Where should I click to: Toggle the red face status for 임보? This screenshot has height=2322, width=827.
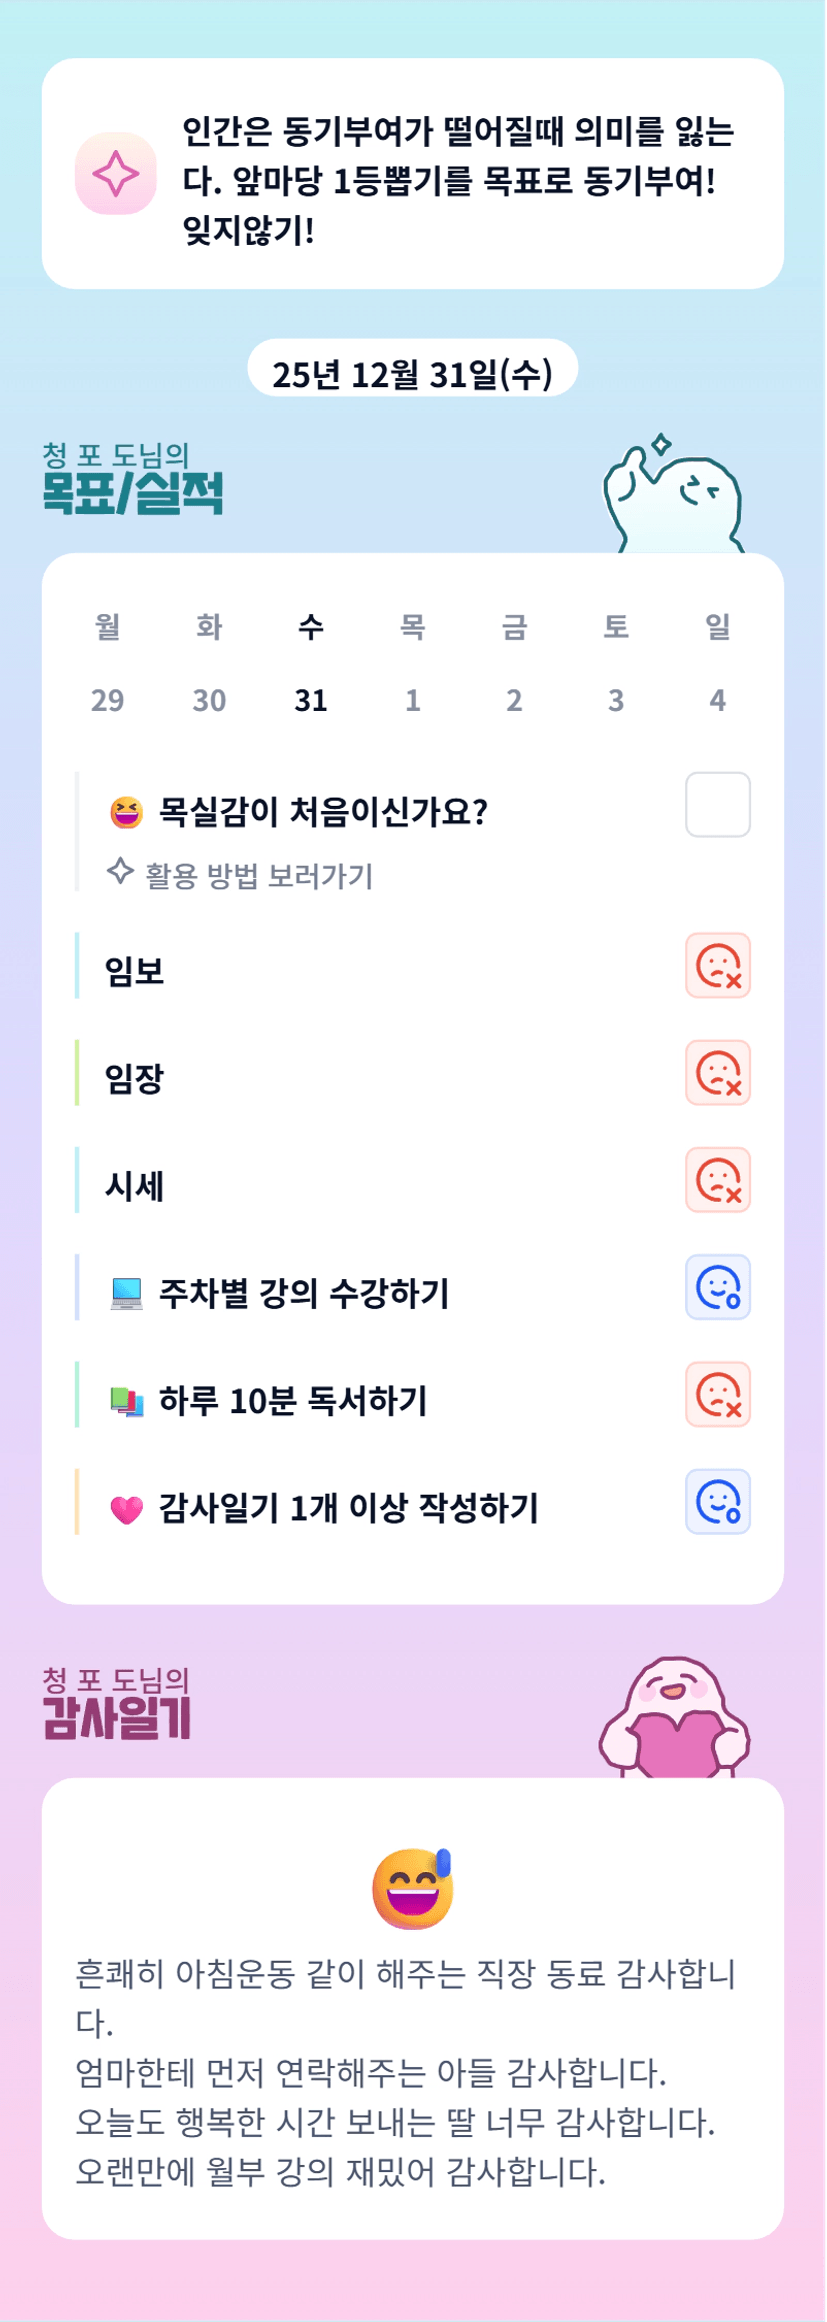tap(717, 966)
